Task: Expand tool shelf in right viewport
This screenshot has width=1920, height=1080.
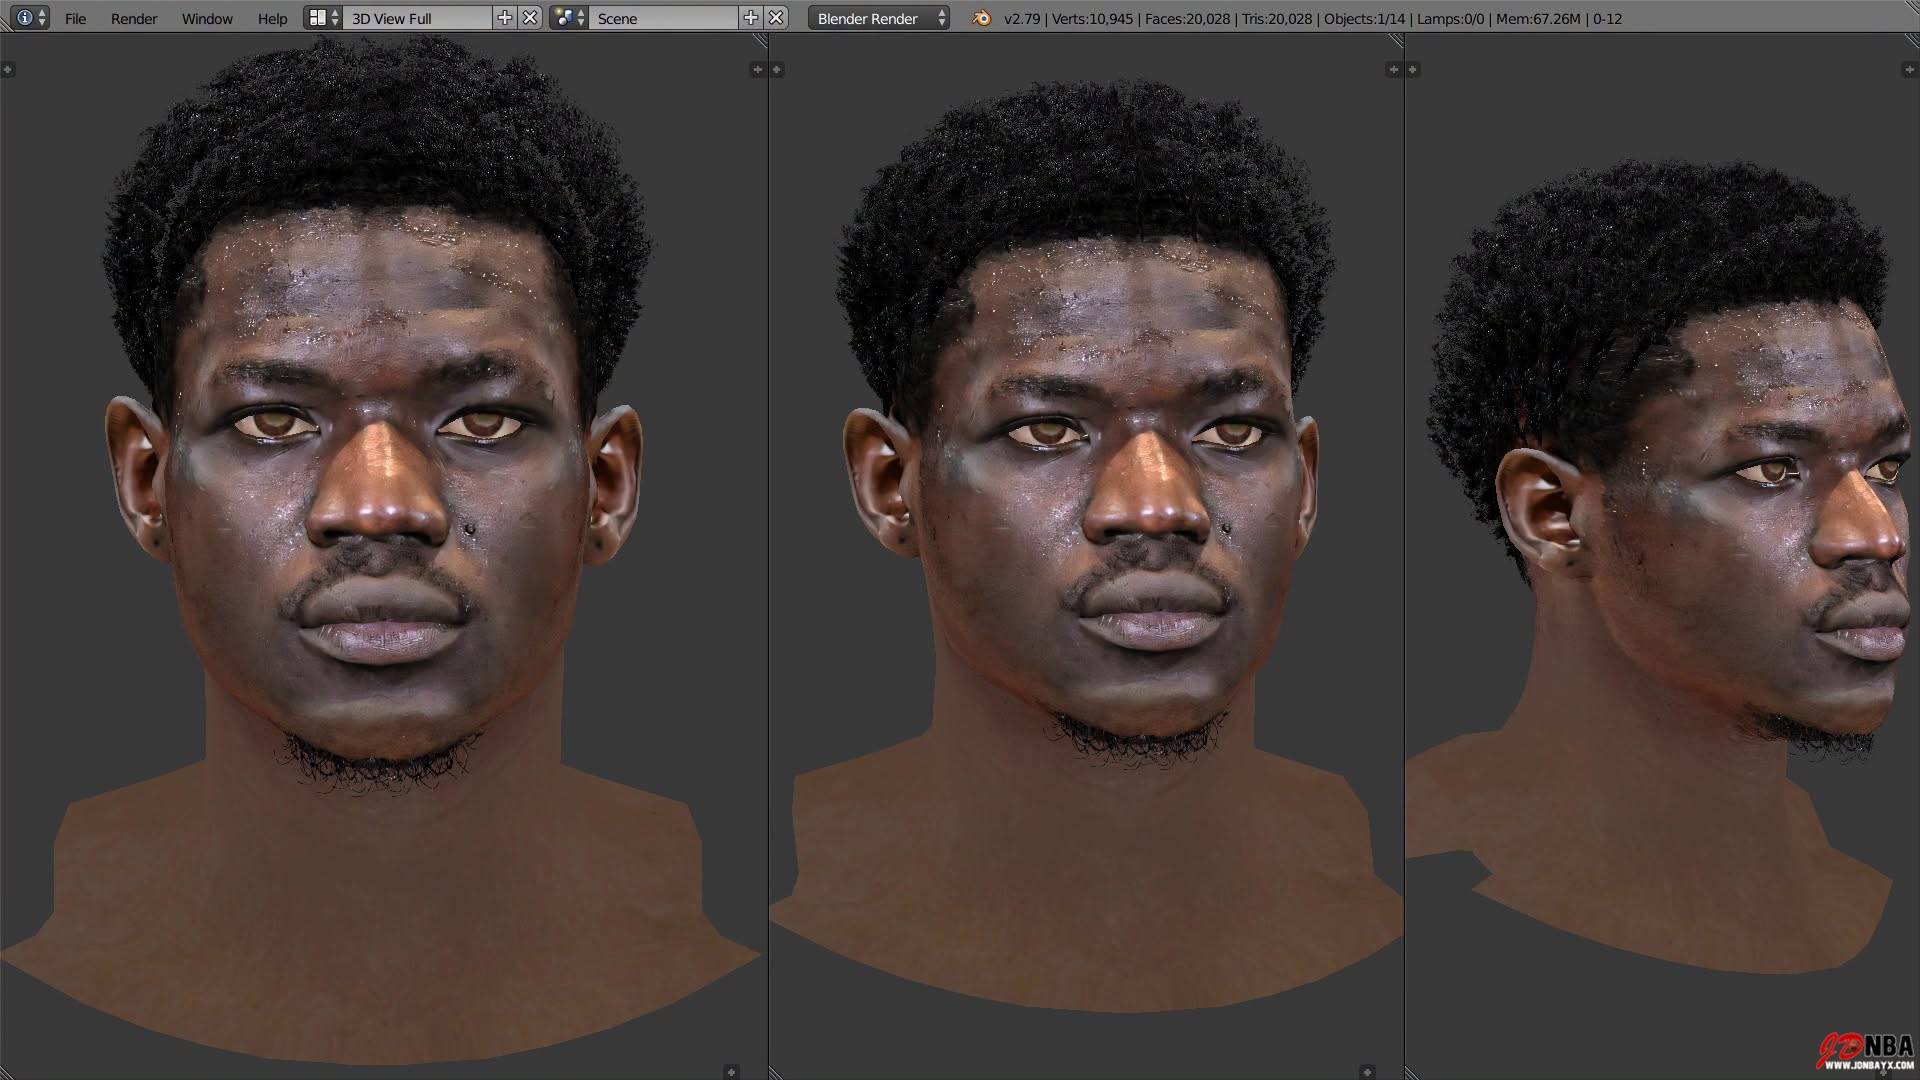Action: pos(1413,69)
